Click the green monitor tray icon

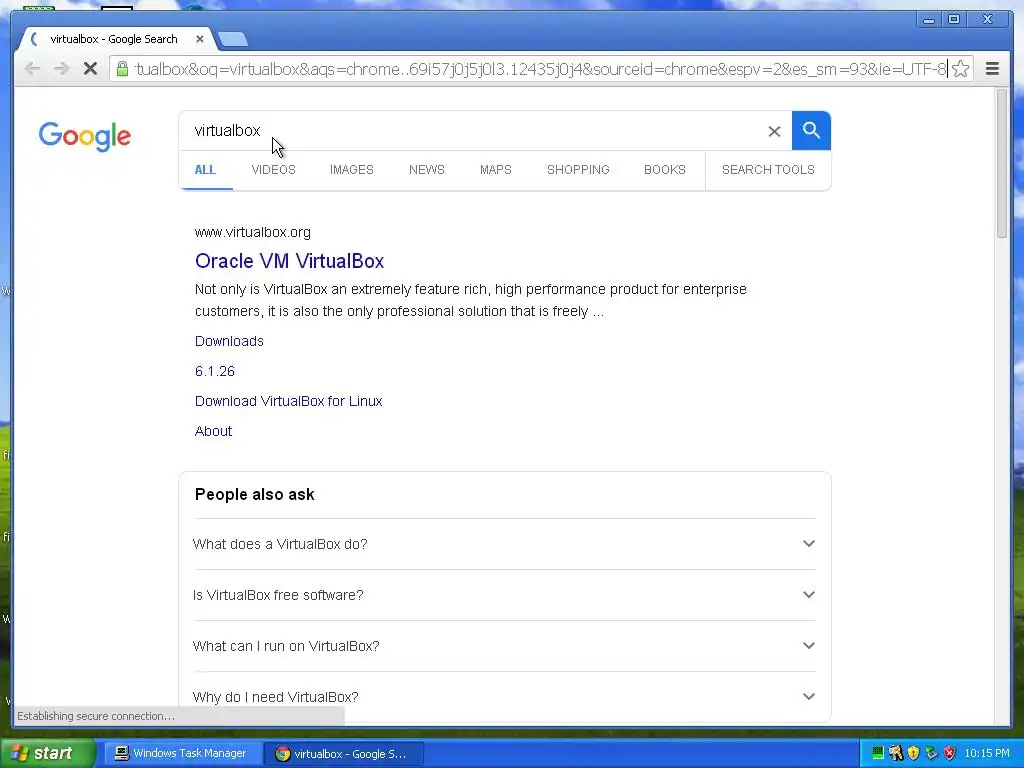[x=878, y=753]
